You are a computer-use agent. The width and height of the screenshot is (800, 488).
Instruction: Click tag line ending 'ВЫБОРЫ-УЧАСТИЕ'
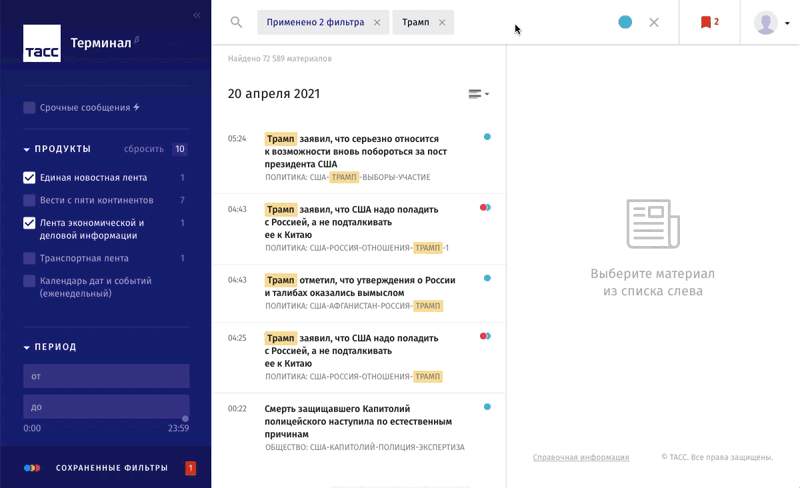click(347, 177)
